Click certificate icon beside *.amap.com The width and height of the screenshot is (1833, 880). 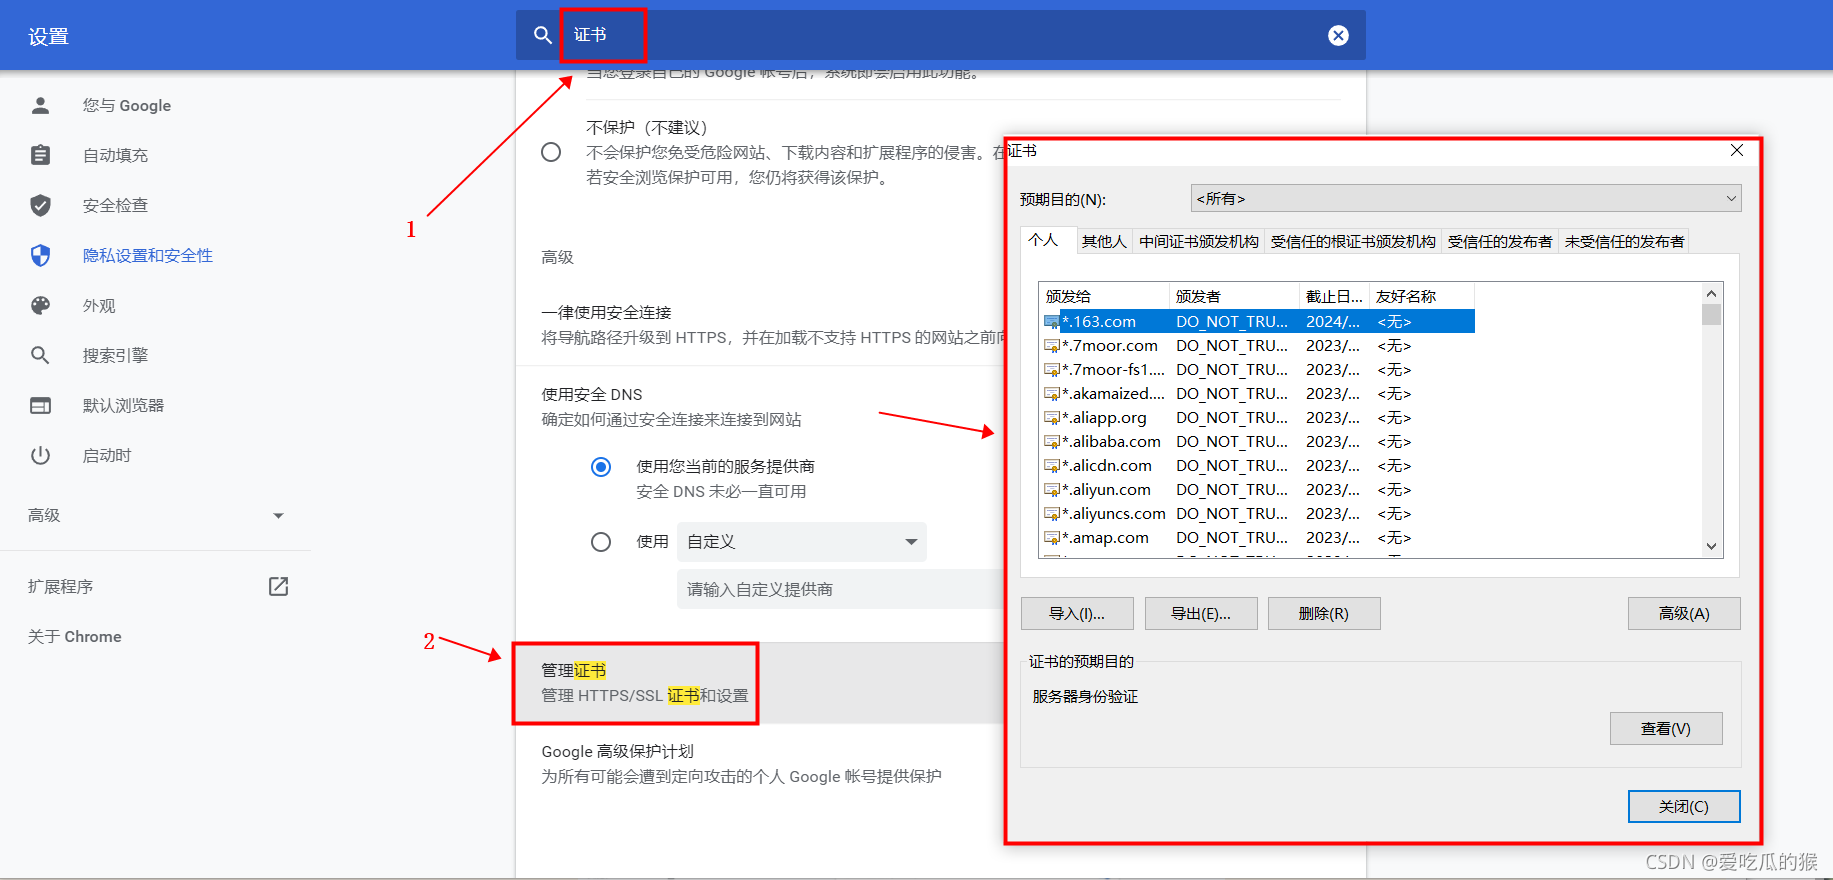(1051, 538)
